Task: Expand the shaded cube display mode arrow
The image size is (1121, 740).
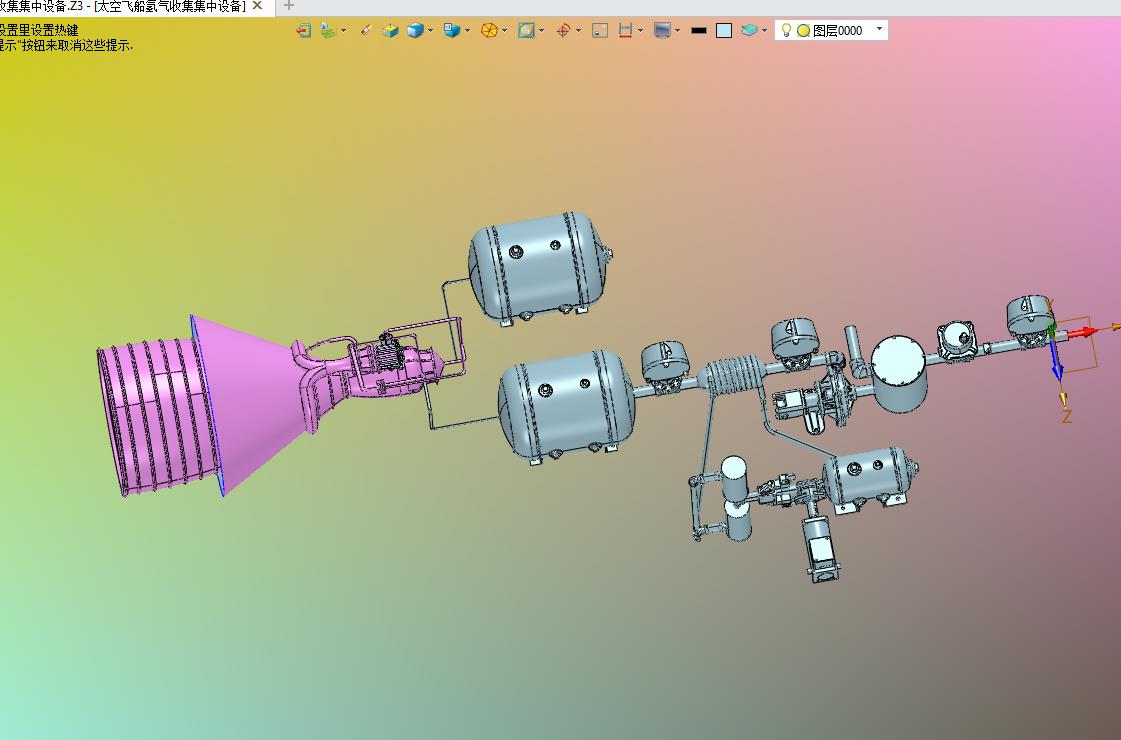Action: coord(430,31)
